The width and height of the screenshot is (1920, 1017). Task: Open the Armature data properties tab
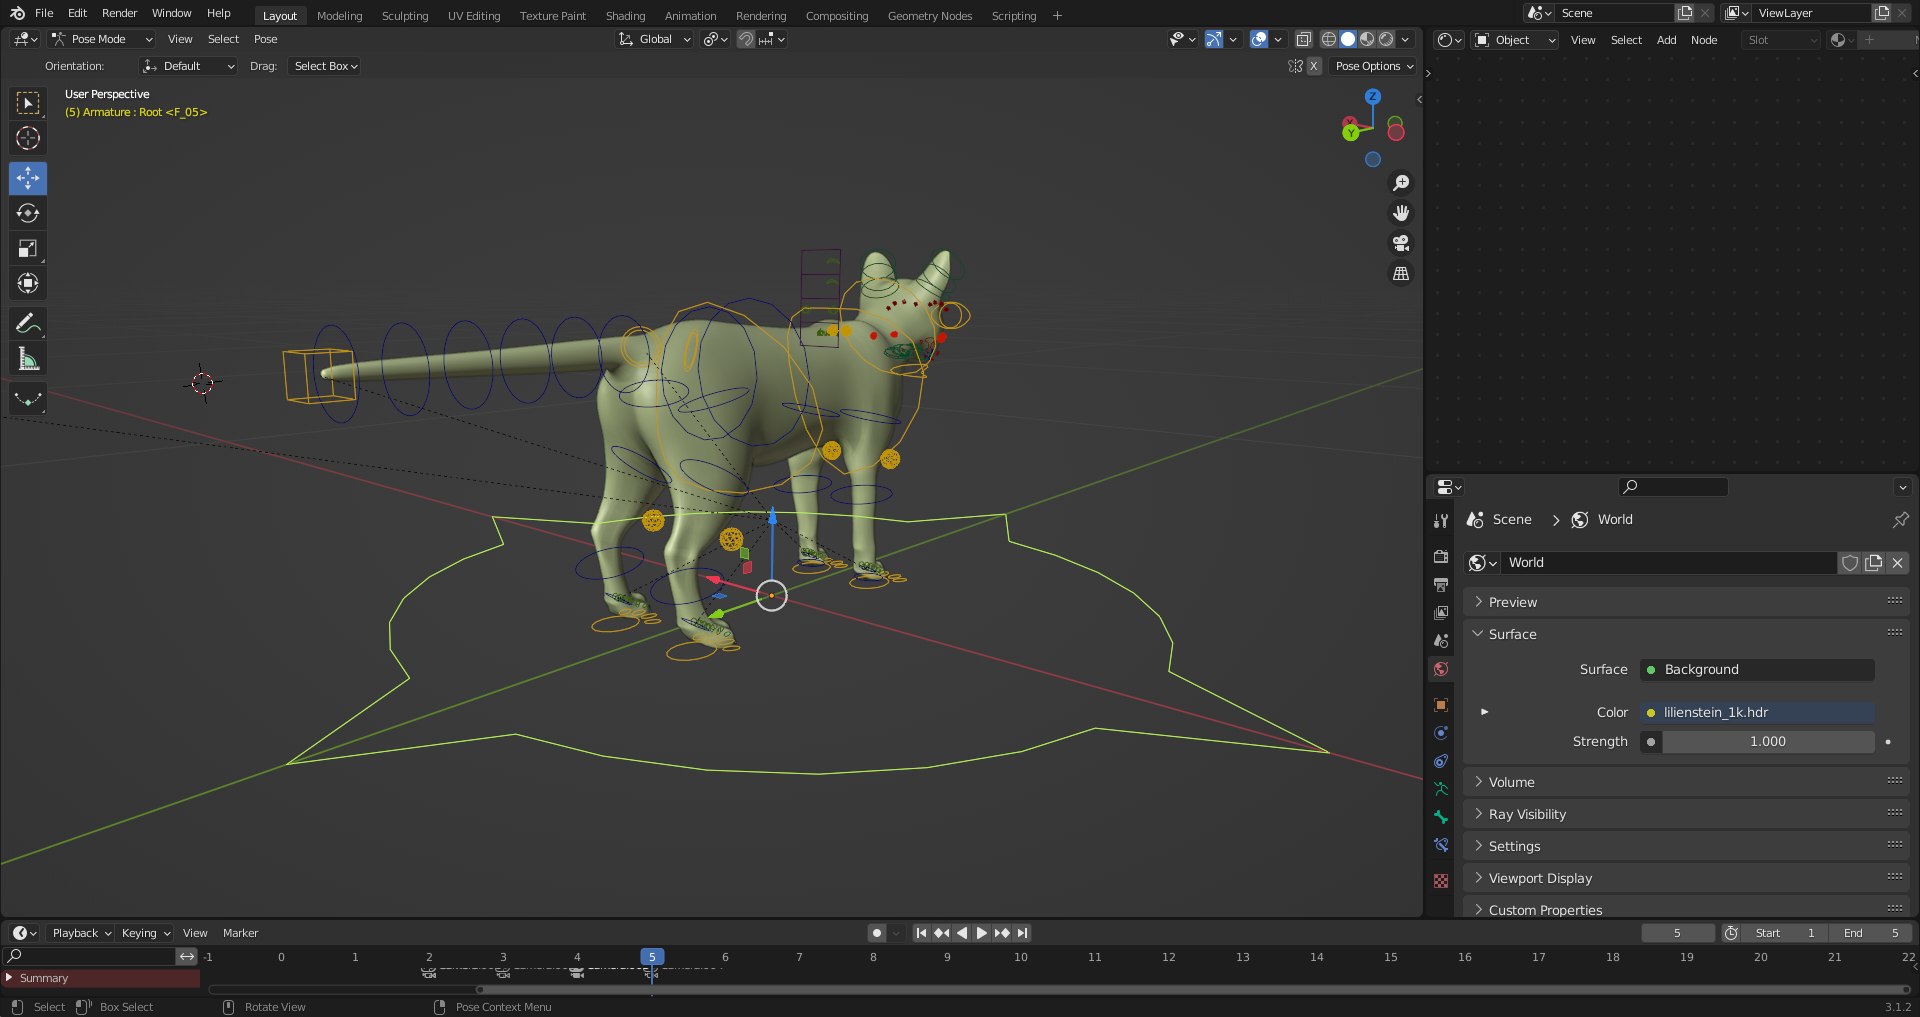[x=1441, y=789]
